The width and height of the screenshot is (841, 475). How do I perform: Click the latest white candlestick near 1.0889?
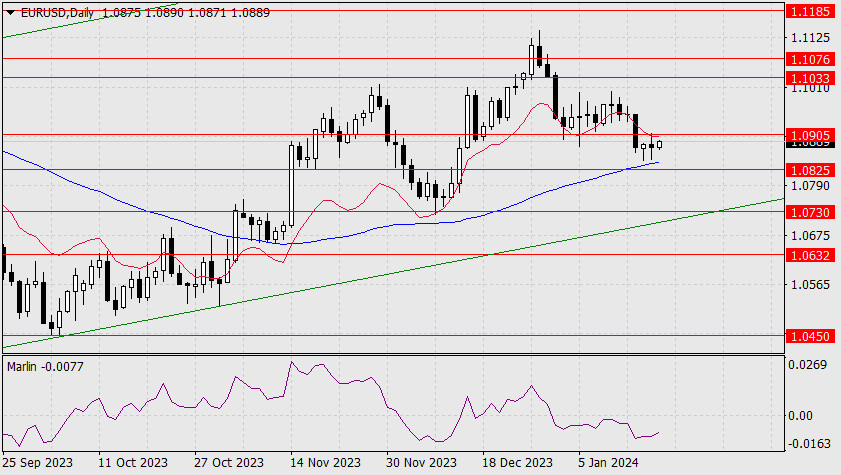659,144
